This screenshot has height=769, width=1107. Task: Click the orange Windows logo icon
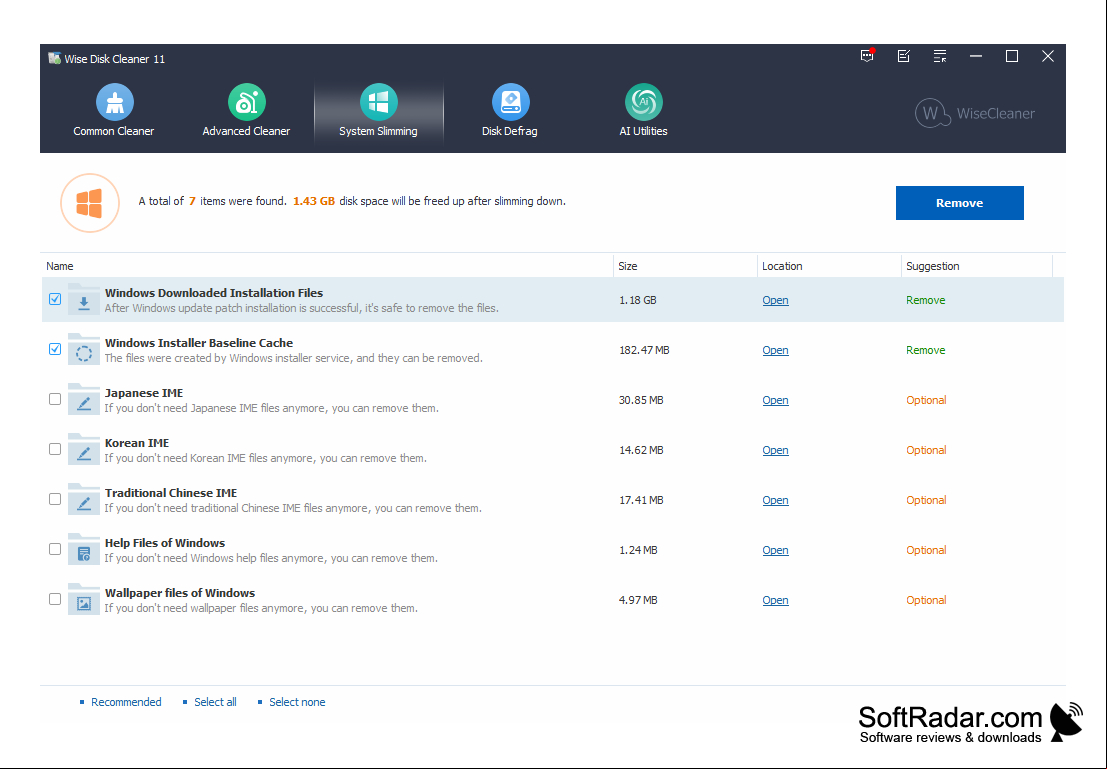click(90, 203)
